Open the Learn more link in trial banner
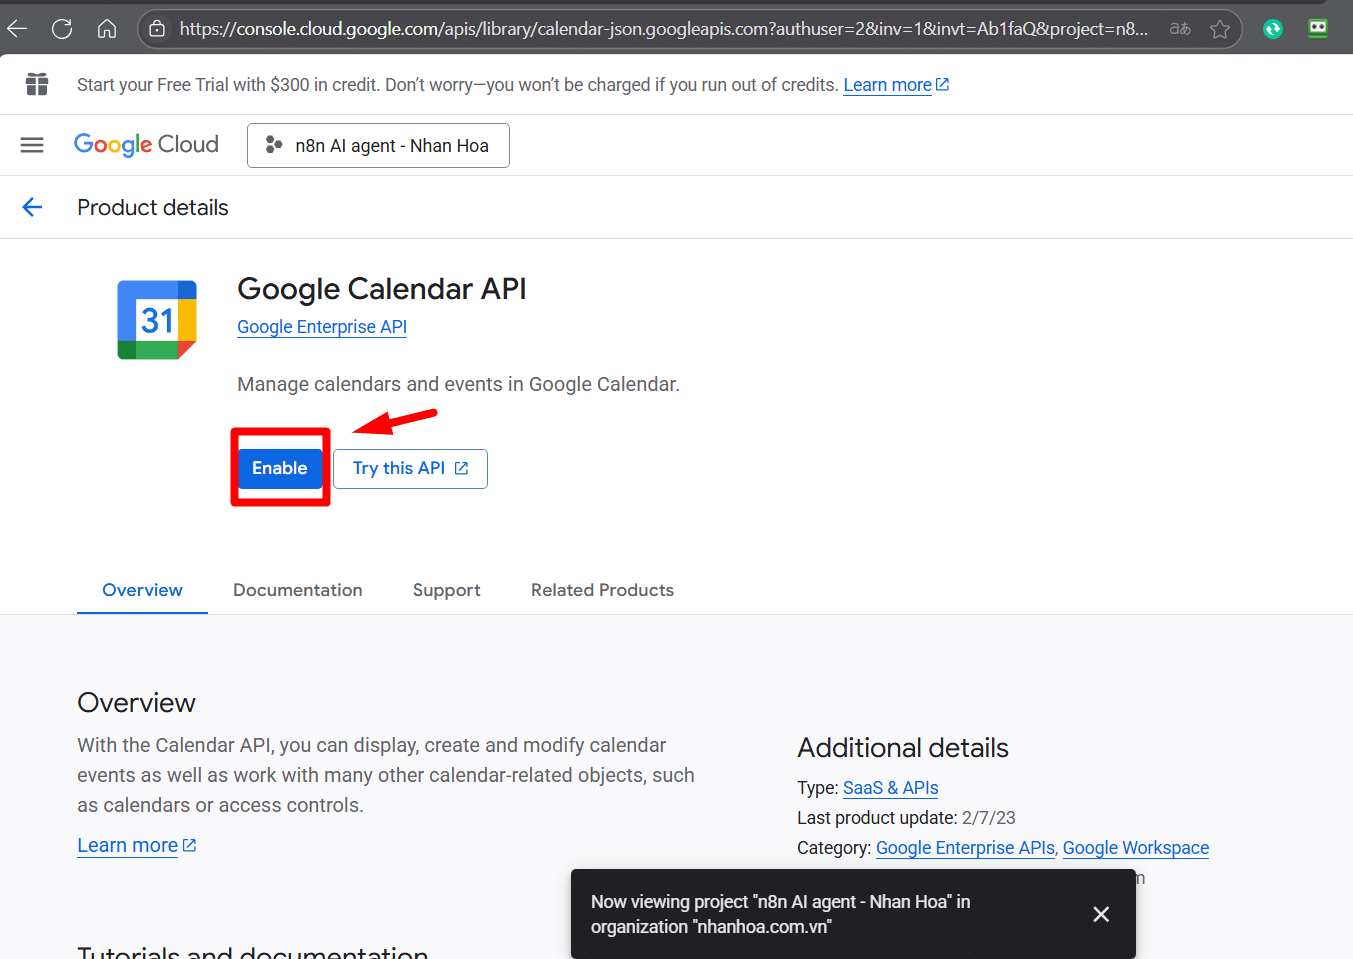This screenshot has width=1353, height=959. 896,85
